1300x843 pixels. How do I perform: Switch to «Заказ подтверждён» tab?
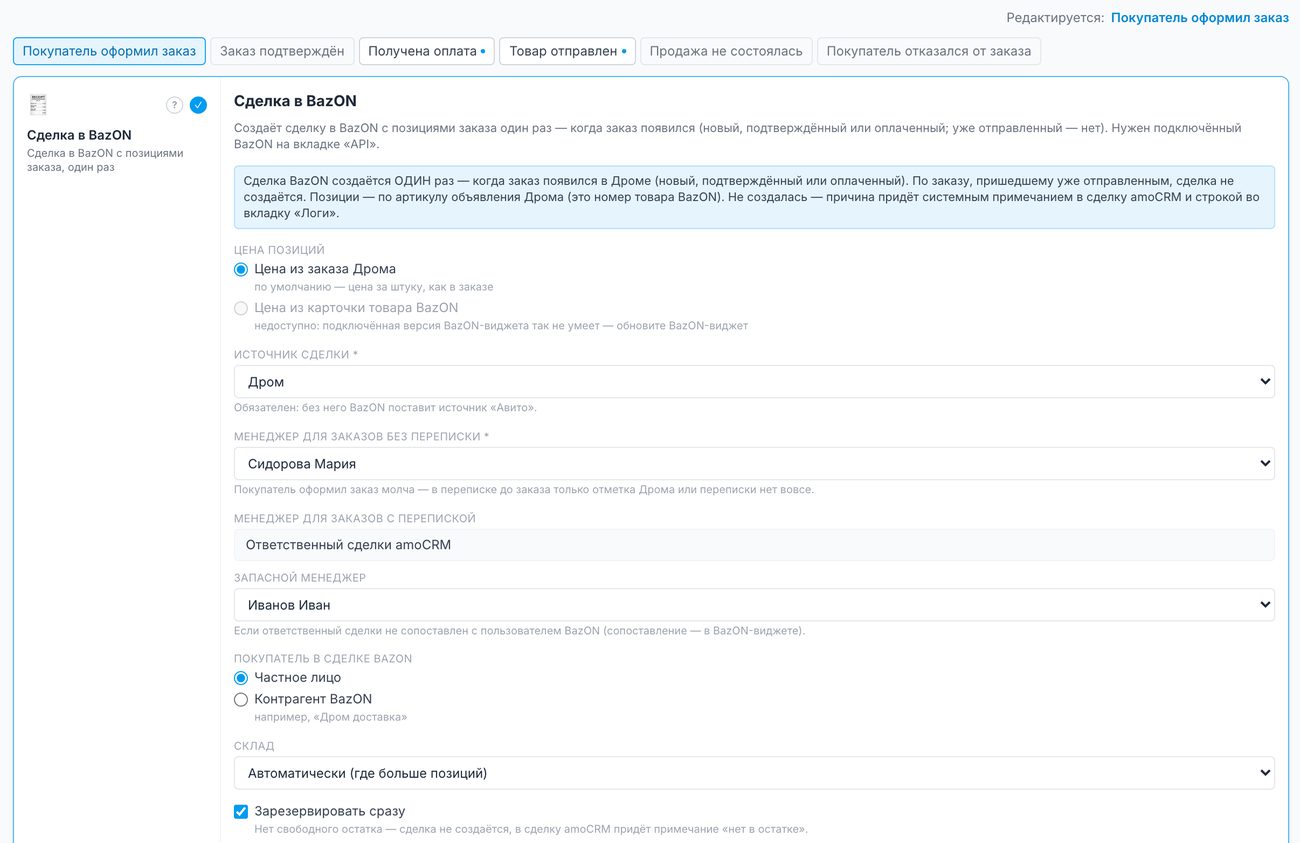(x=282, y=51)
